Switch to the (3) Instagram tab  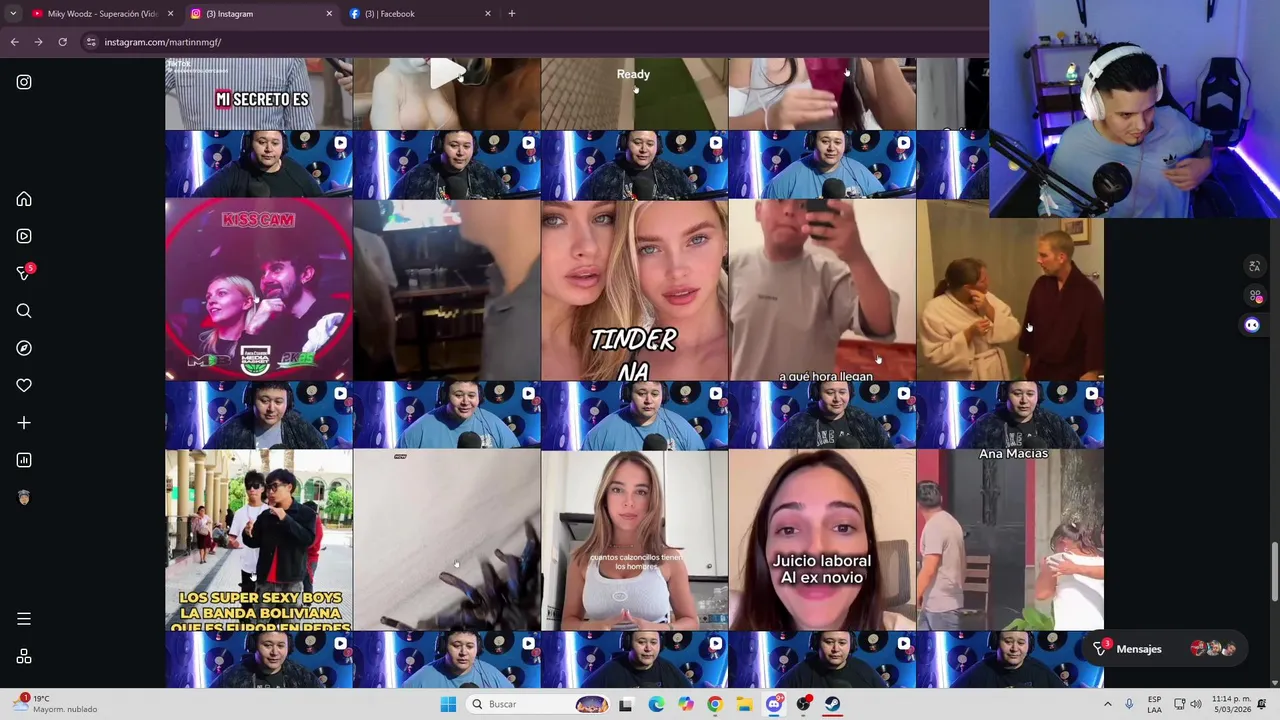260,13
